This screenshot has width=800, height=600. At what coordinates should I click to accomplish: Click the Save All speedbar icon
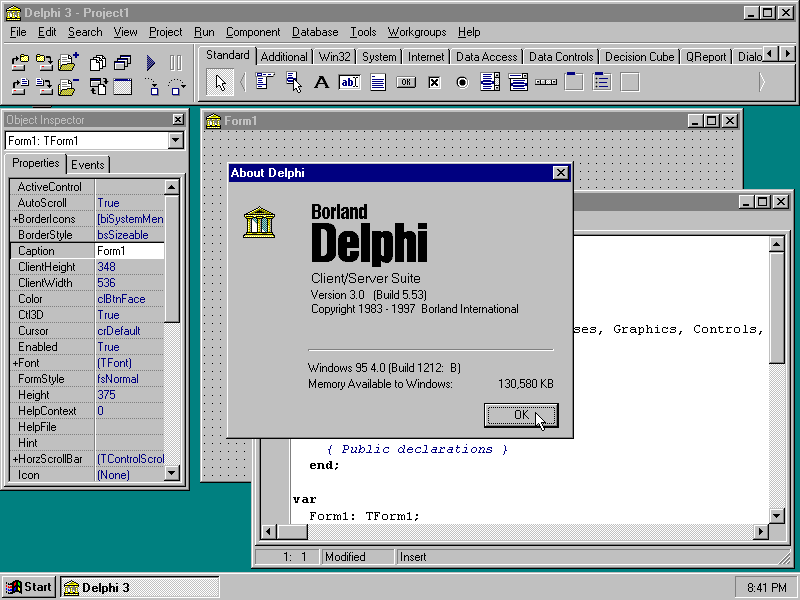44,62
